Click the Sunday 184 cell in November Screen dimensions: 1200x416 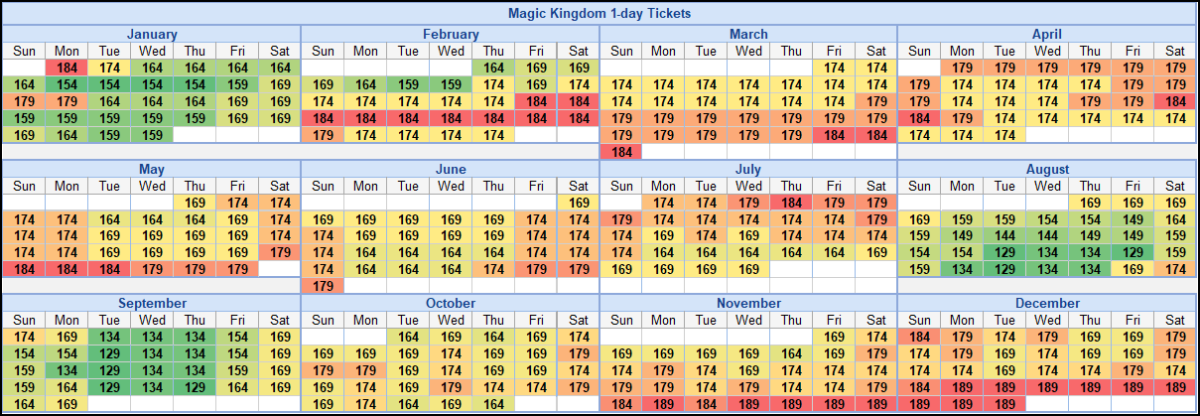coord(621,404)
